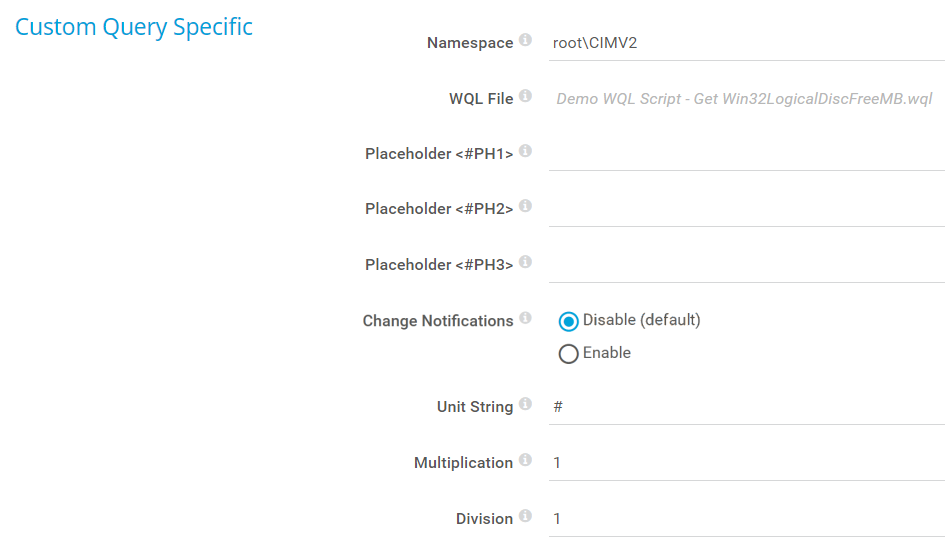The width and height of the screenshot is (945, 548).
Task: Click the Namespace field containing root\CIMV2
Action: pos(745,43)
